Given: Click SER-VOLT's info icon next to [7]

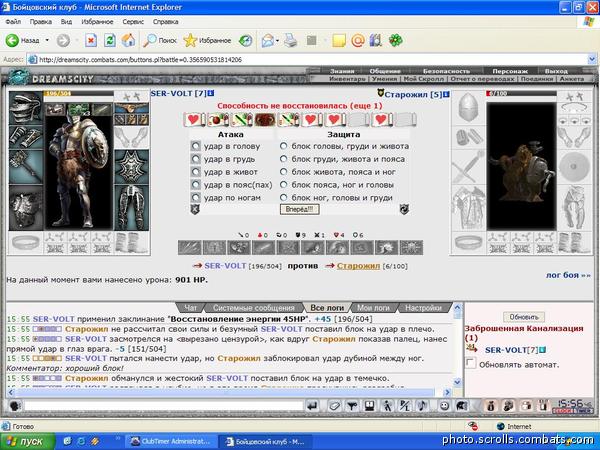Looking at the screenshot, I should coord(211,93).
